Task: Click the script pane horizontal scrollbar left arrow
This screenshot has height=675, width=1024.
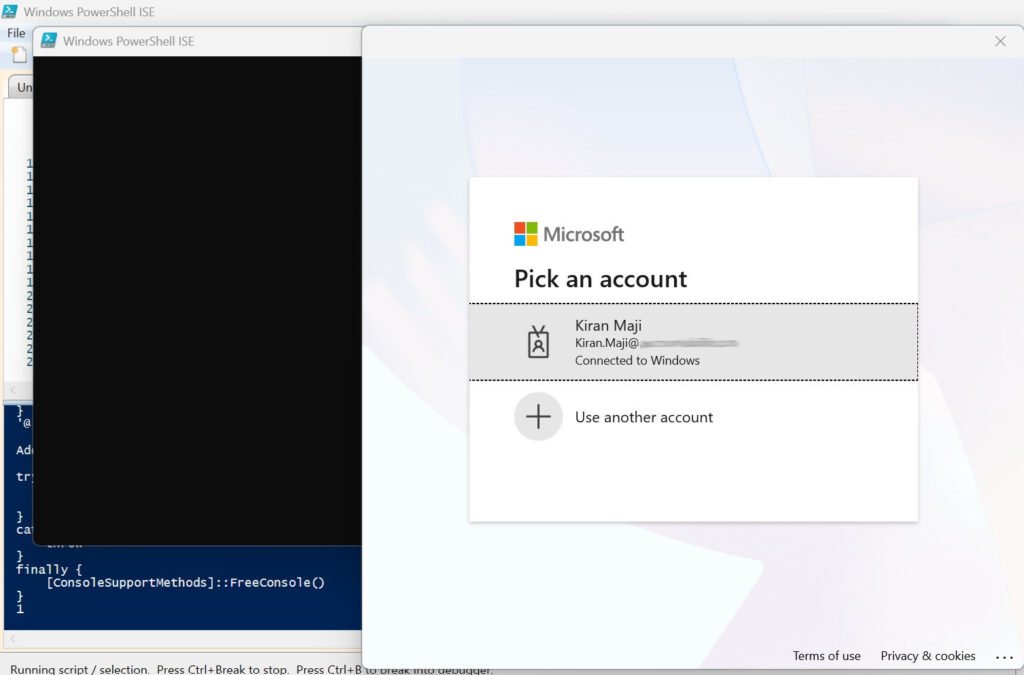Action: [12, 390]
